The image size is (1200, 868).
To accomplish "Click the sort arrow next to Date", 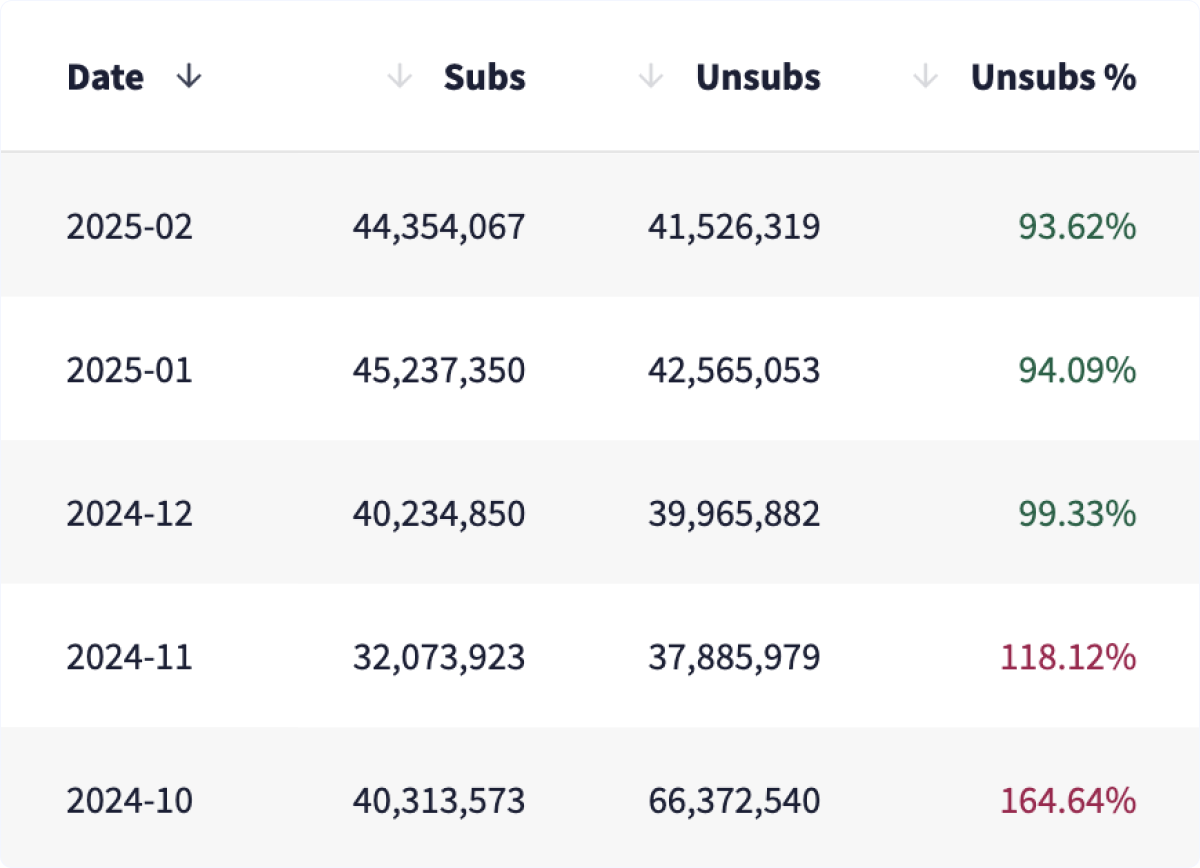I will pyautogui.click(x=188, y=77).
